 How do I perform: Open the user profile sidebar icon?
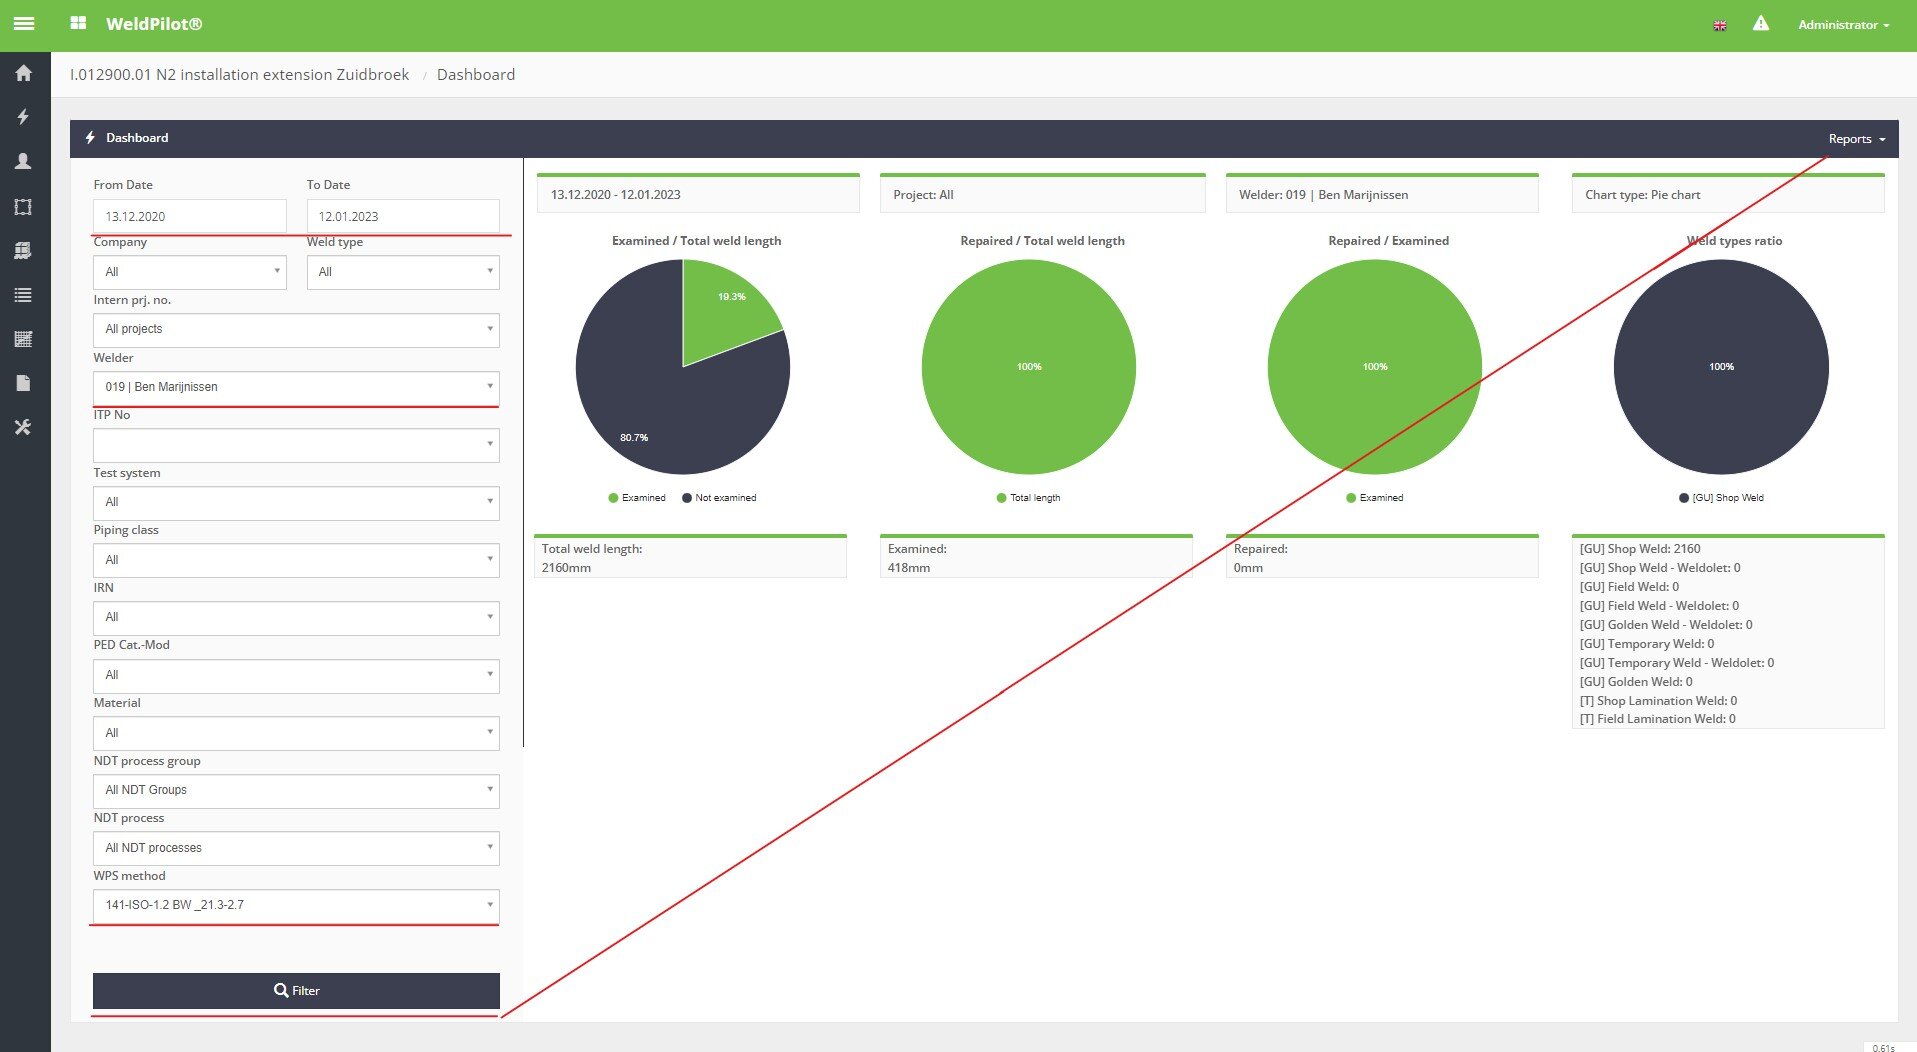(x=23, y=161)
